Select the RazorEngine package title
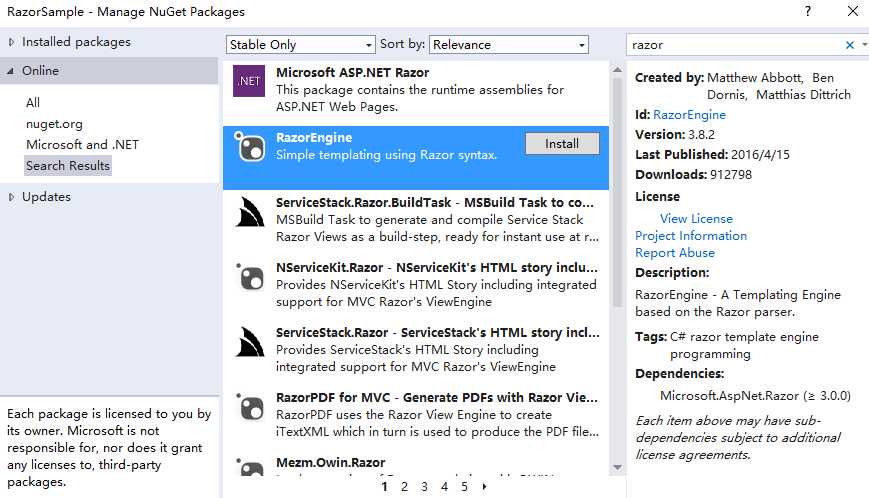This screenshot has height=498, width=869. [314, 137]
